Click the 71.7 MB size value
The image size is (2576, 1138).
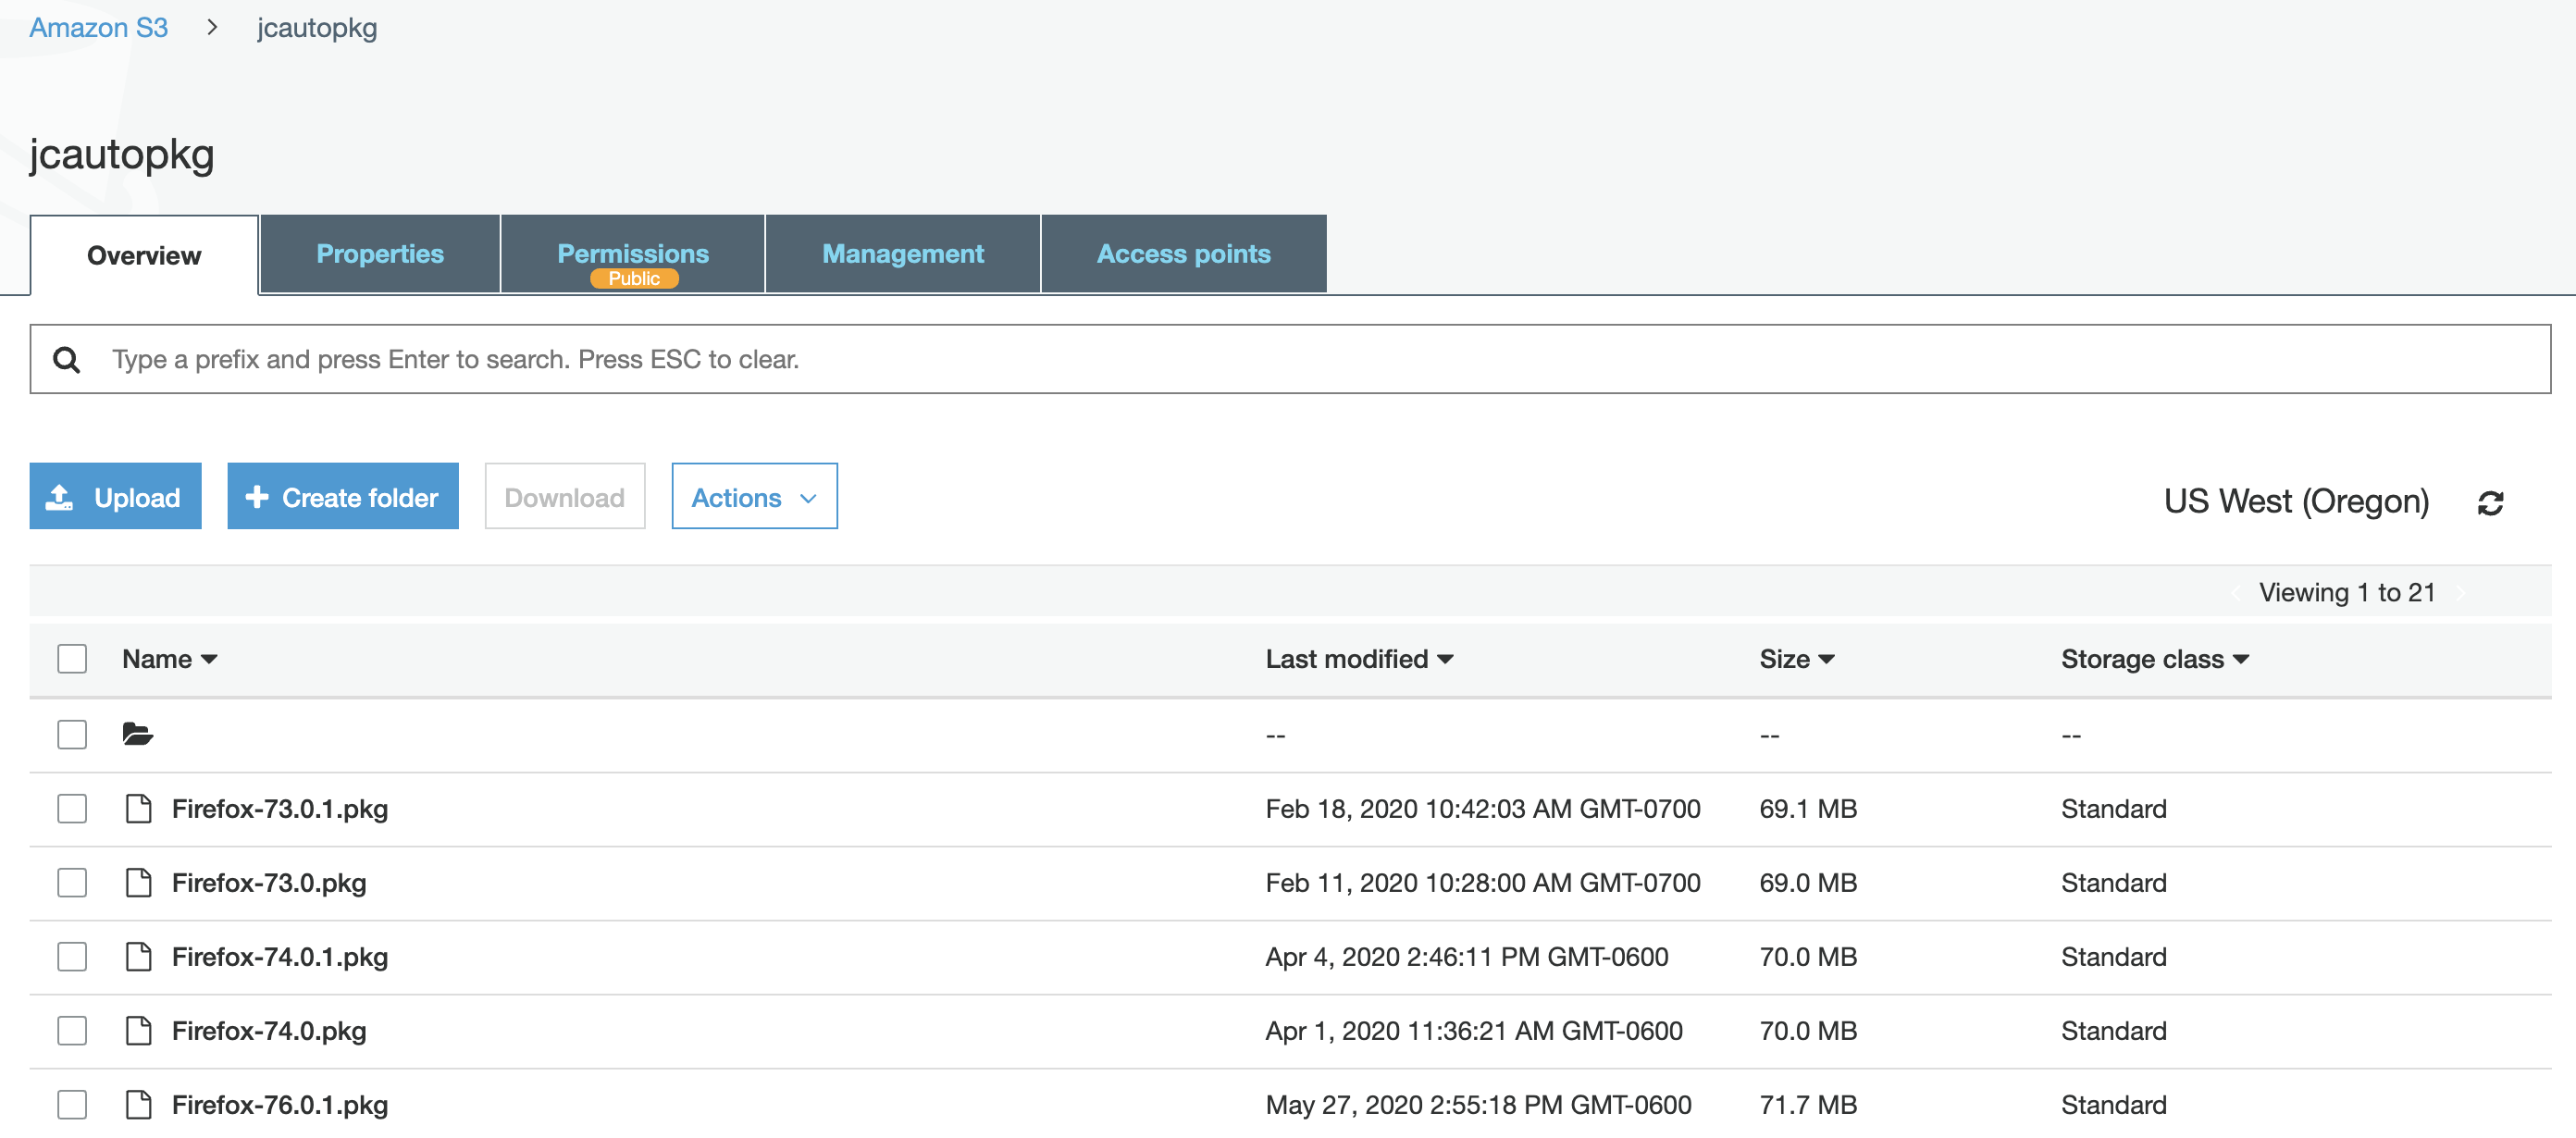pos(1808,1105)
